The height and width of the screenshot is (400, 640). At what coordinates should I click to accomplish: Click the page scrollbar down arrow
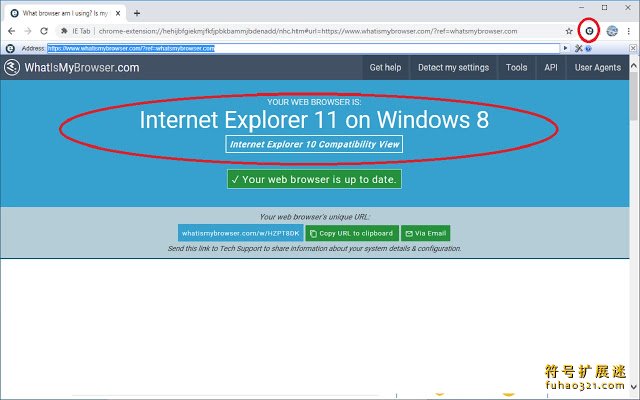tap(634, 386)
